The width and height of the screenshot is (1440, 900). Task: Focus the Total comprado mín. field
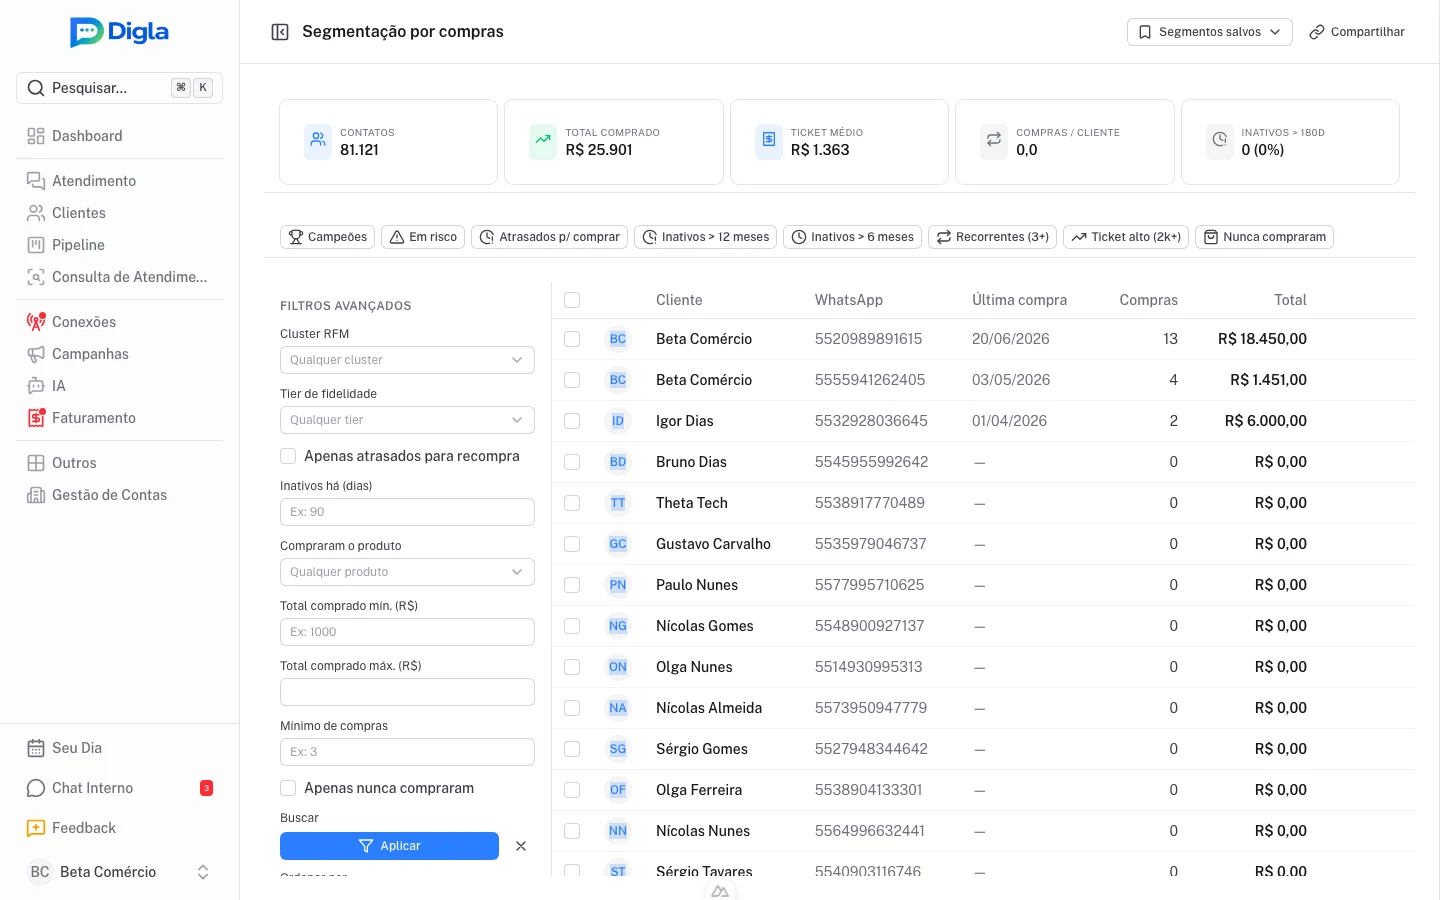[407, 632]
